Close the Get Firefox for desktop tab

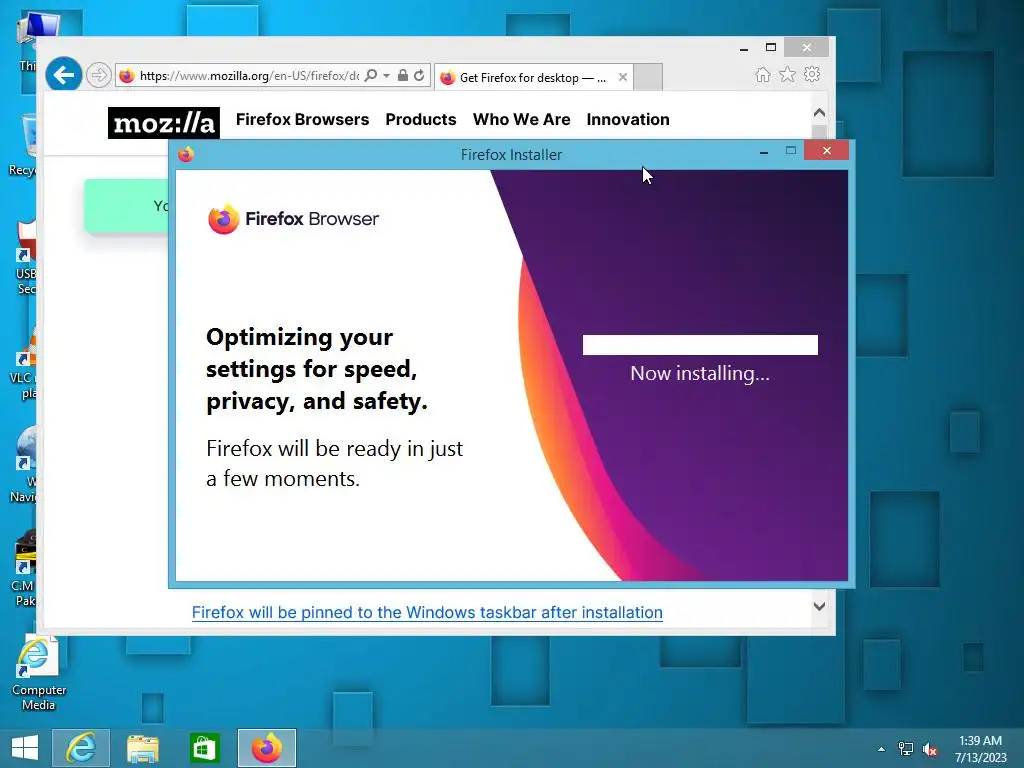[x=622, y=77]
